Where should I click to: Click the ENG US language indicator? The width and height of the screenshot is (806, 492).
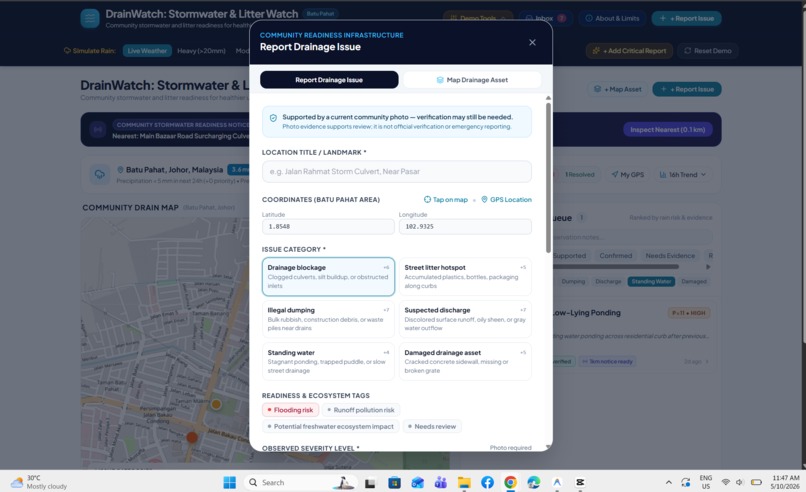click(706, 482)
